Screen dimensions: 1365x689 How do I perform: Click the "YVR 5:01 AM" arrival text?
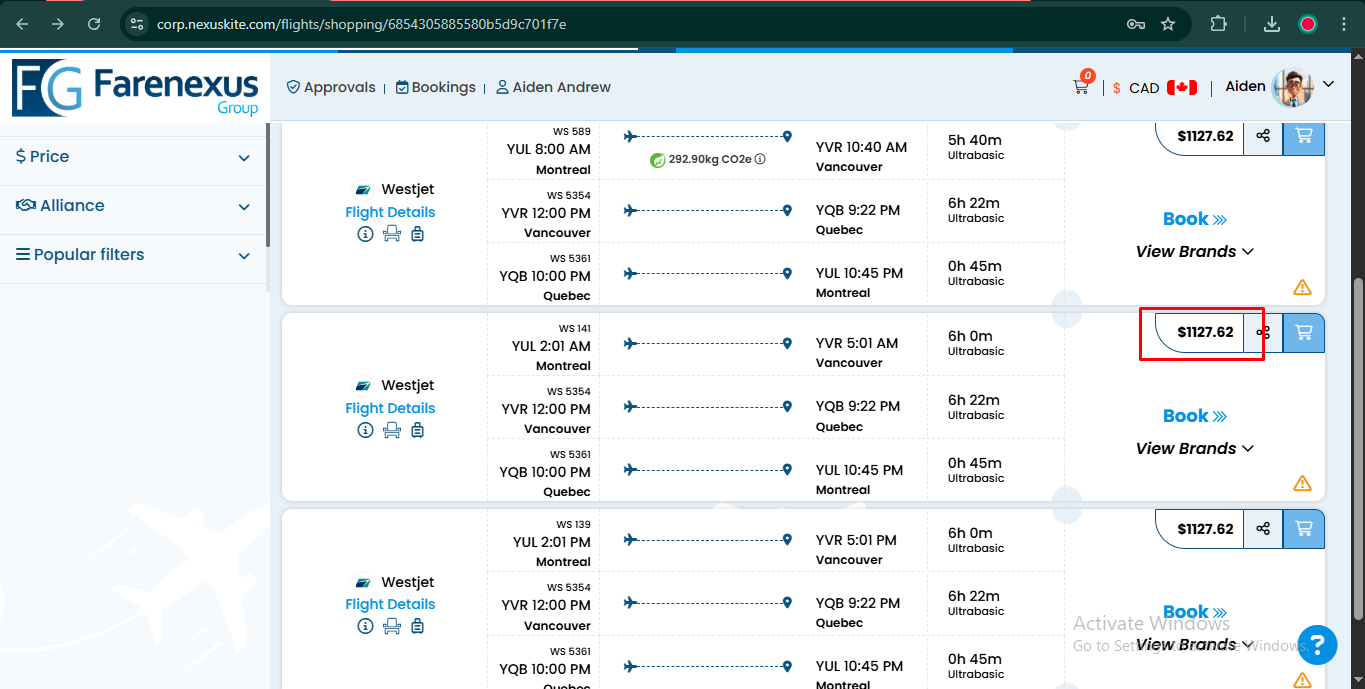coord(857,343)
